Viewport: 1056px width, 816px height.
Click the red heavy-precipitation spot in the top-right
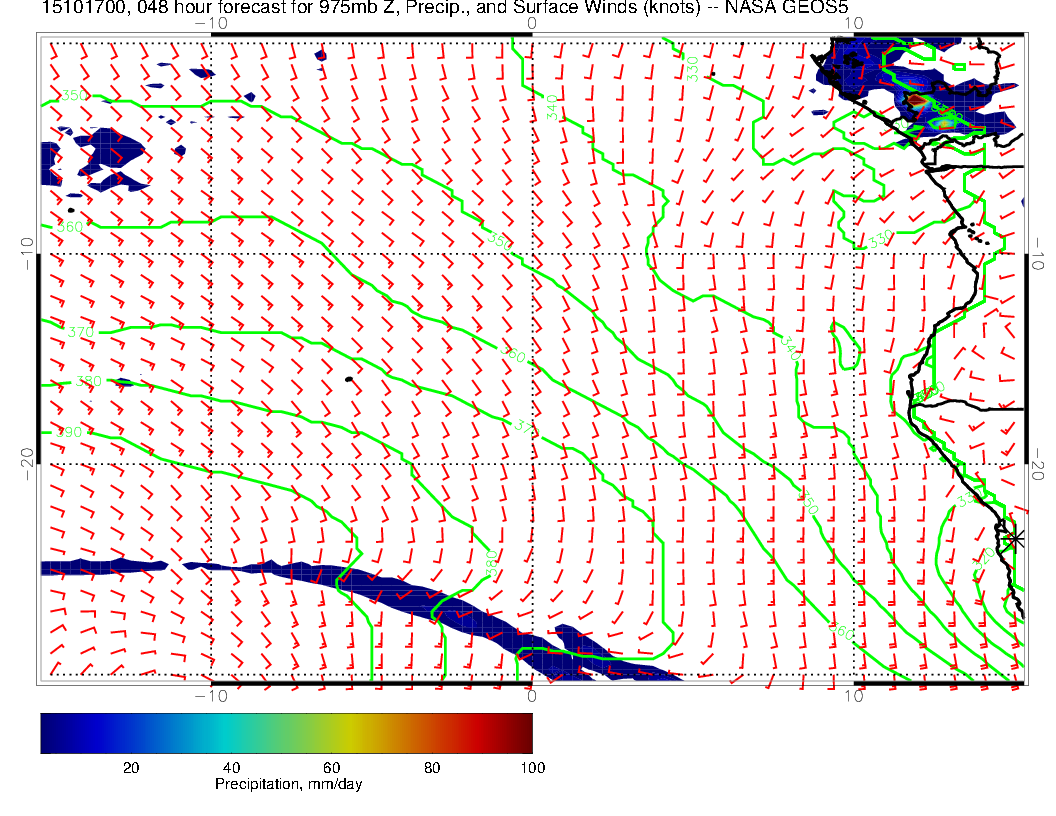(918, 100)
